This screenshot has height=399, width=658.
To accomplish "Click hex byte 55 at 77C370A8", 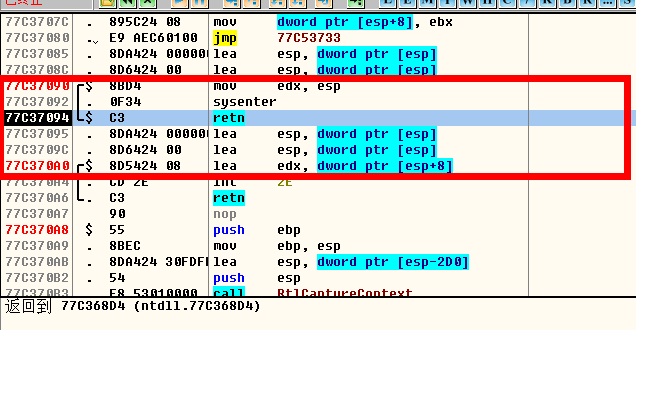I will point(117,230).
